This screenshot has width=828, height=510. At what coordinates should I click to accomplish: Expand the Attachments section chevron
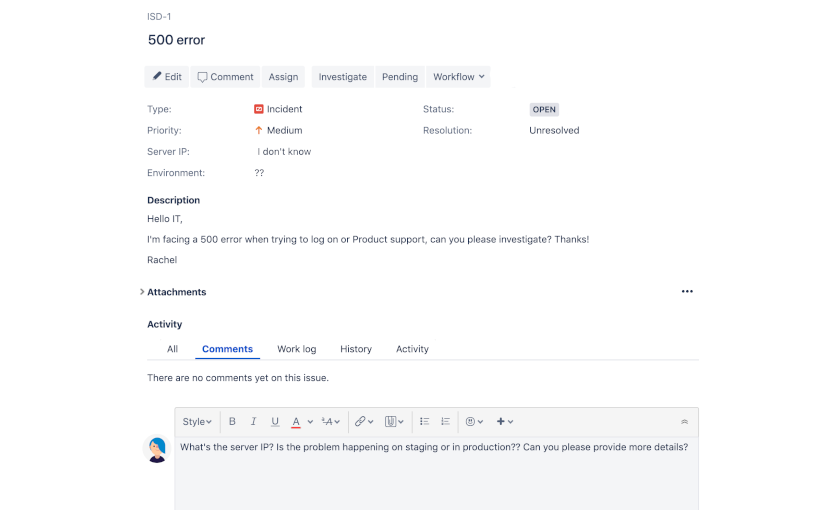click(142, 292)
